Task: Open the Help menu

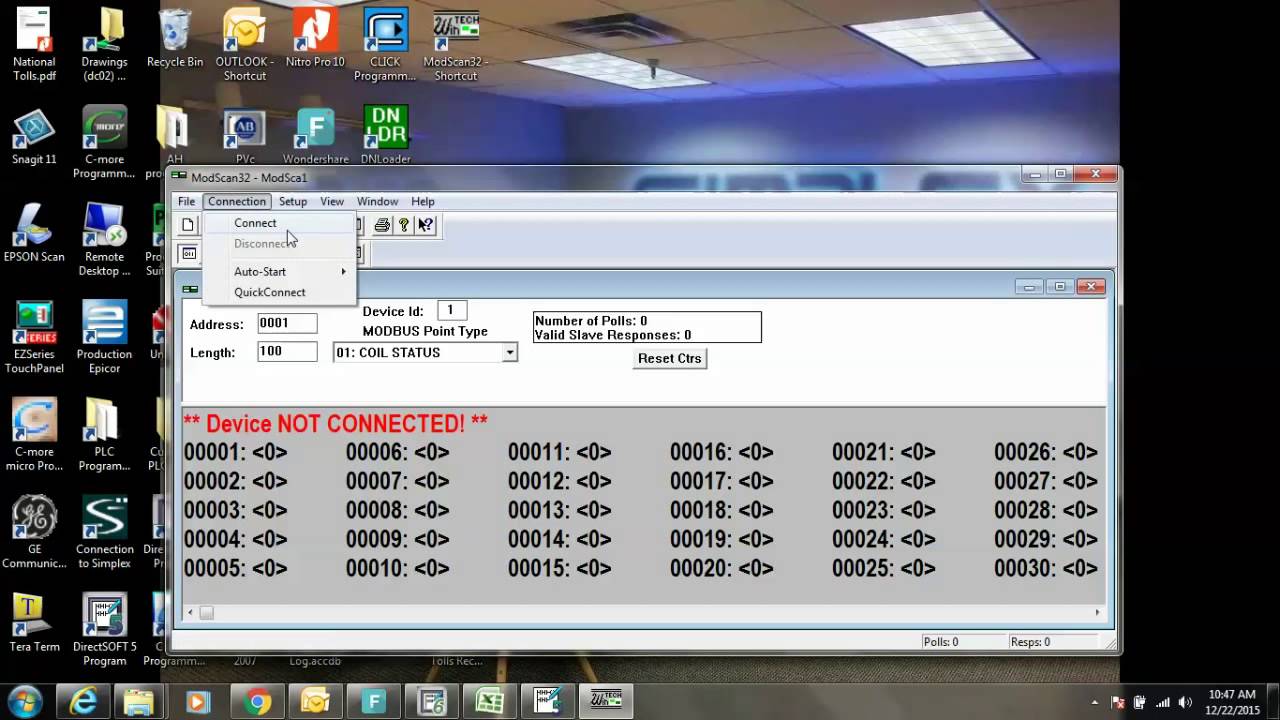Action: point(423,202)
